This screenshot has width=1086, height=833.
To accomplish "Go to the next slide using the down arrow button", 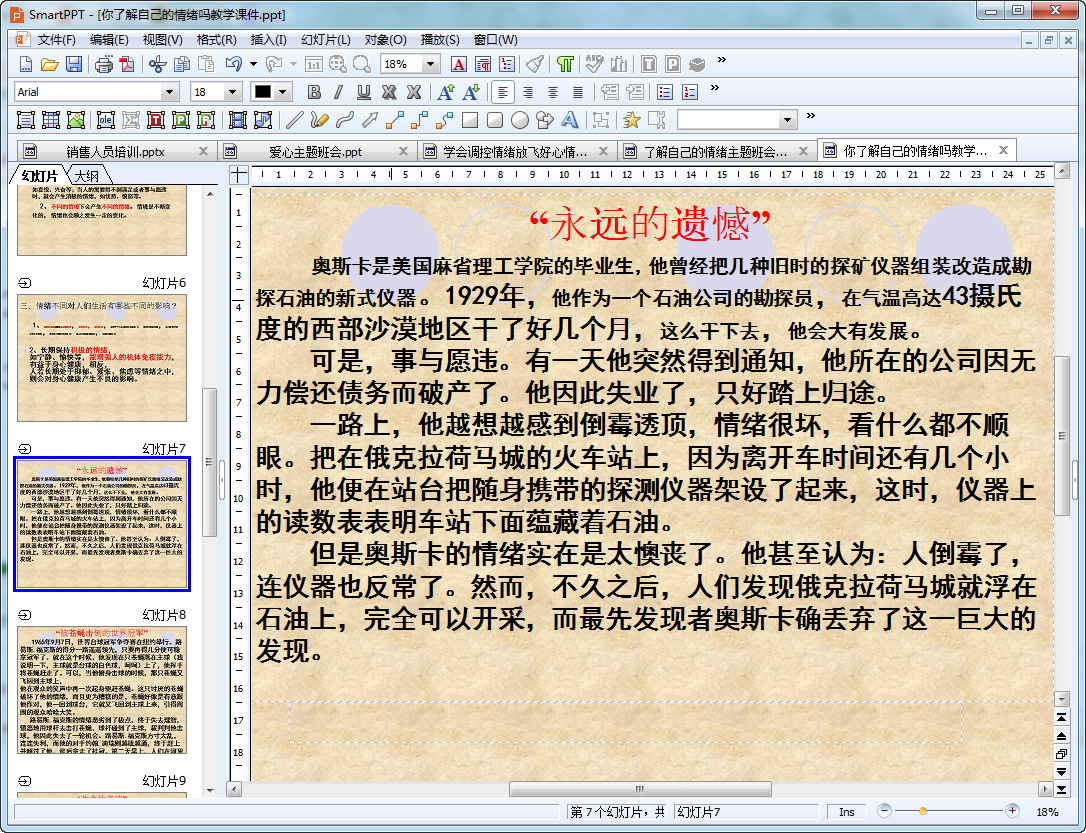I will click(x=1062, y=771).
